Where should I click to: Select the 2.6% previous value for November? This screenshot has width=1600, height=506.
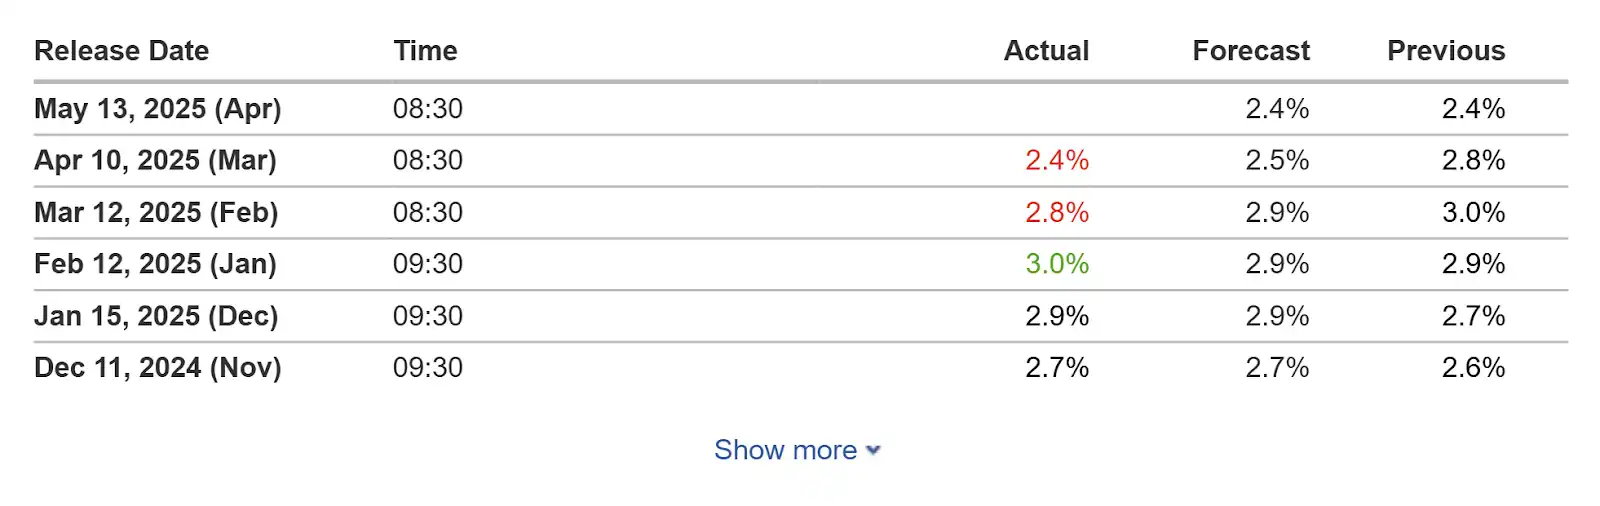tap(1472, 368)
